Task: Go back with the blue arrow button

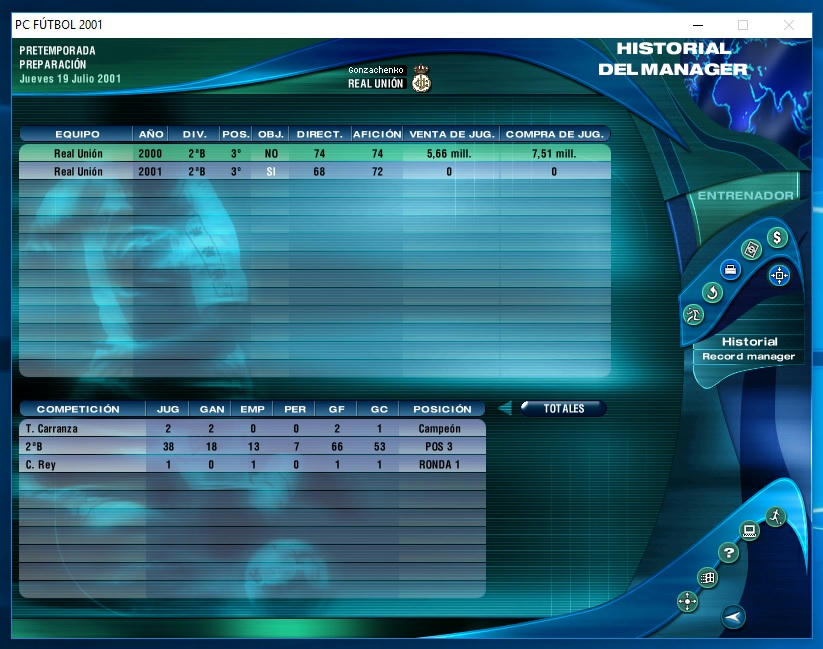Action: point(733,617)
